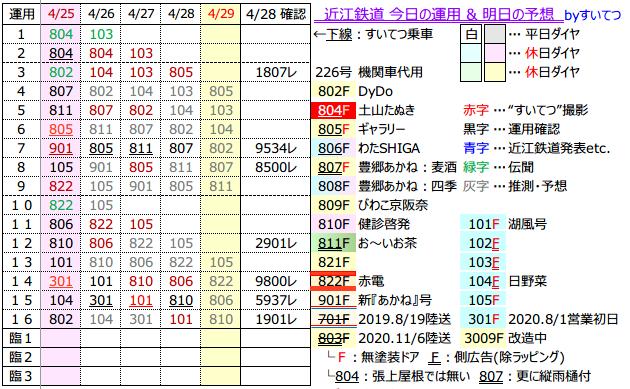Viewport: 630px width, 389px height.
Task: Select the 臨3 row label
Action: [x=21, y=376]
